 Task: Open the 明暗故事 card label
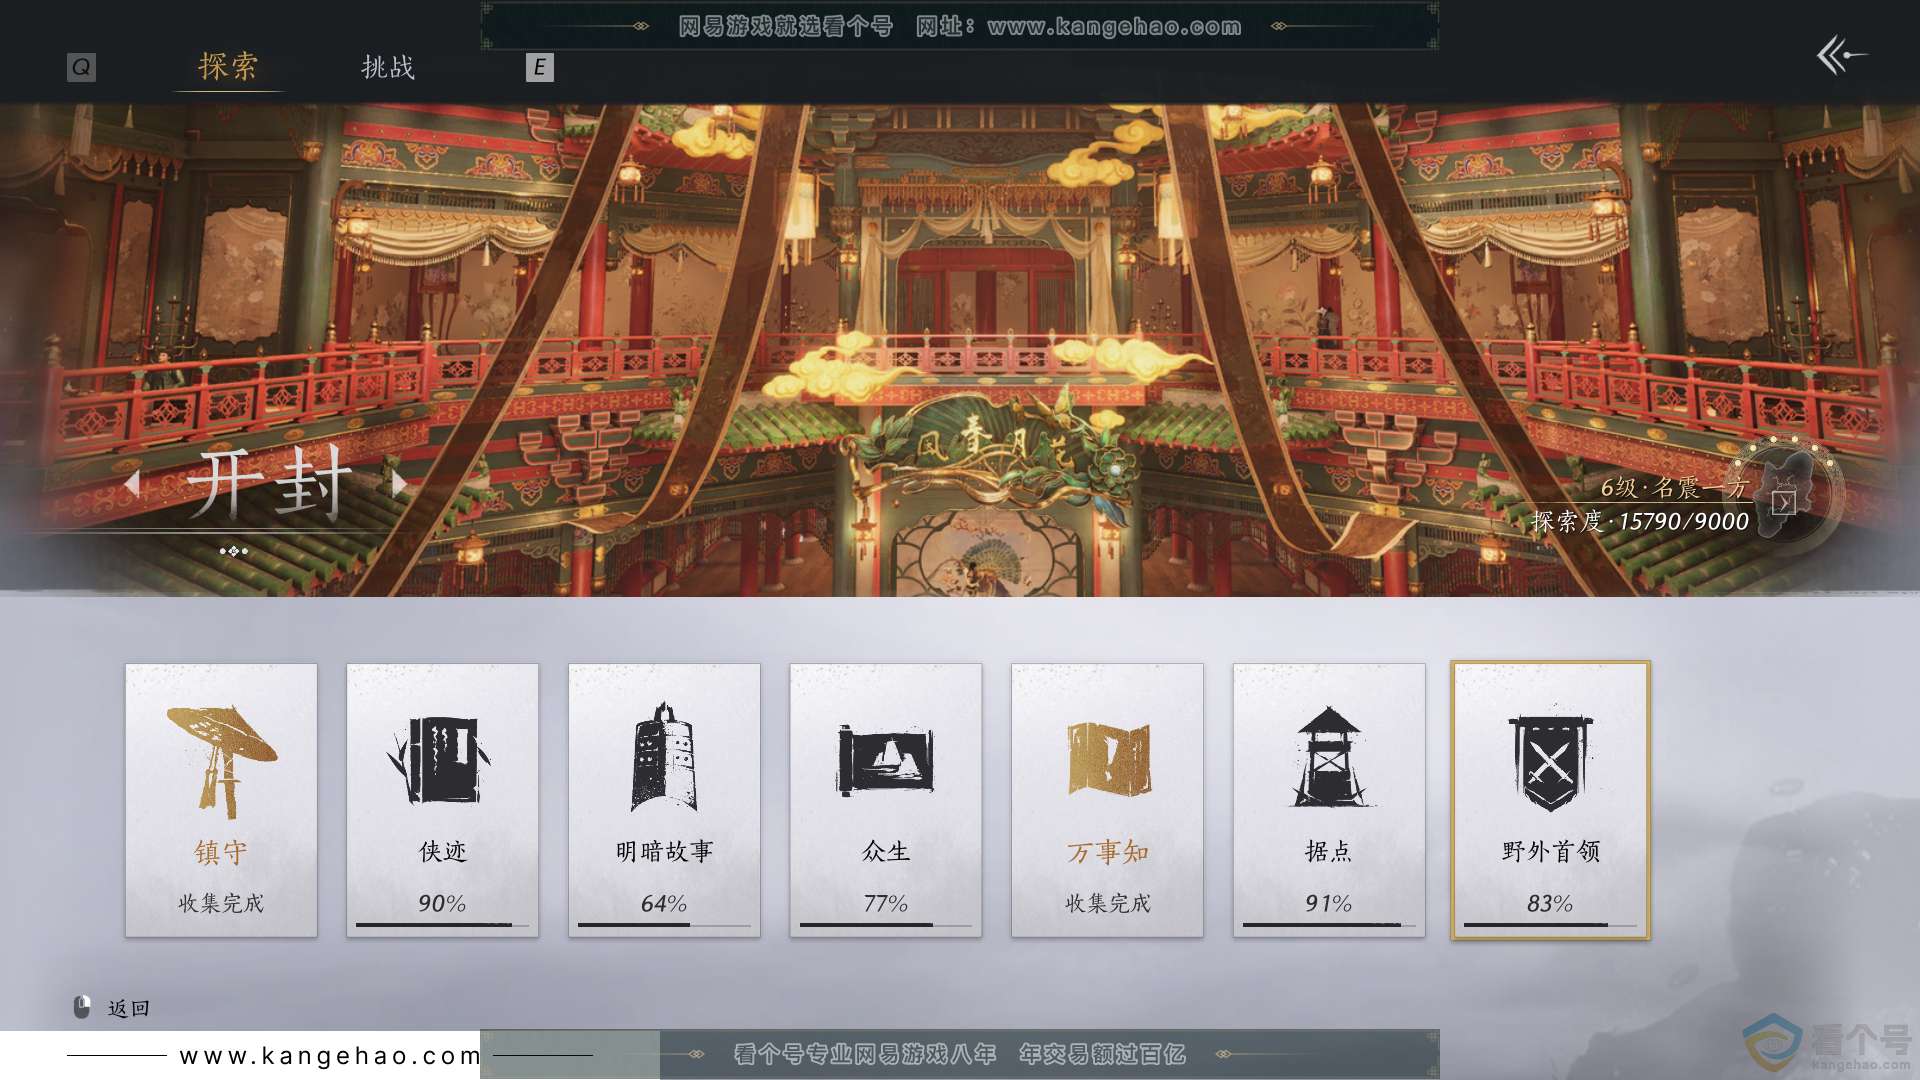pyautogui.click(x=664, y=851)
